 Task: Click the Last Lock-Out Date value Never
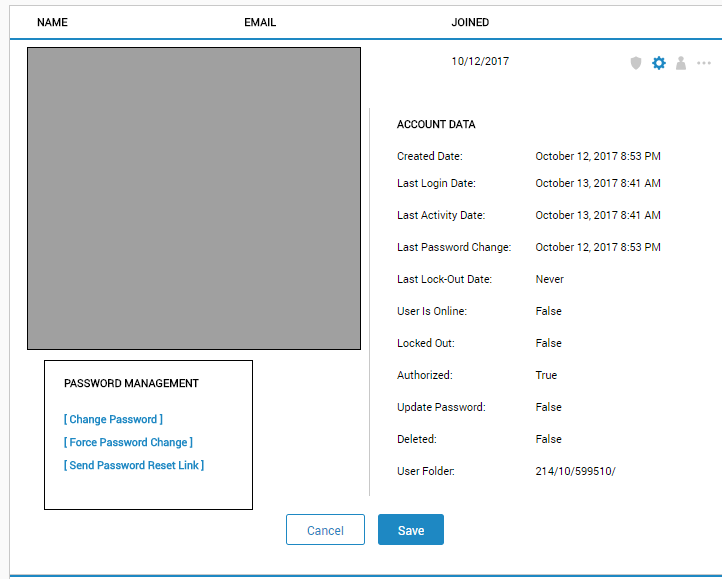pyautogui.click(x=549, y=279)
